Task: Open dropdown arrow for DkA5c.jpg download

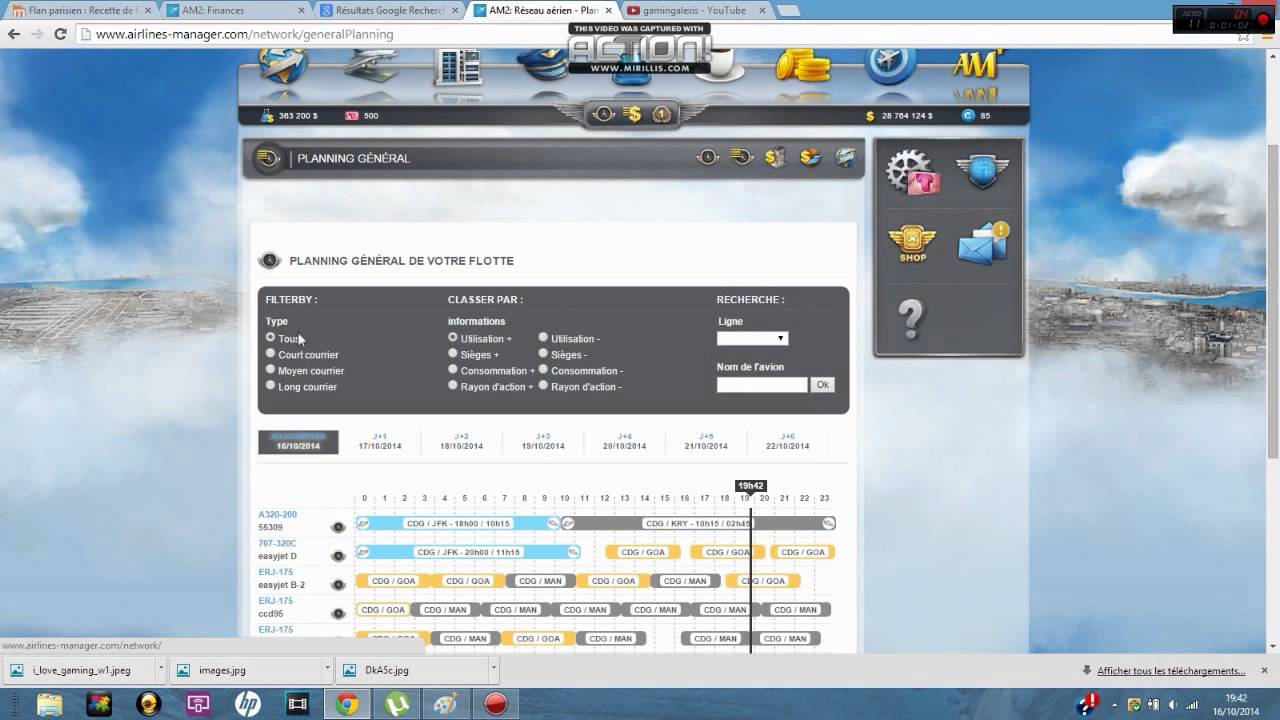Action: pos(493,670)
